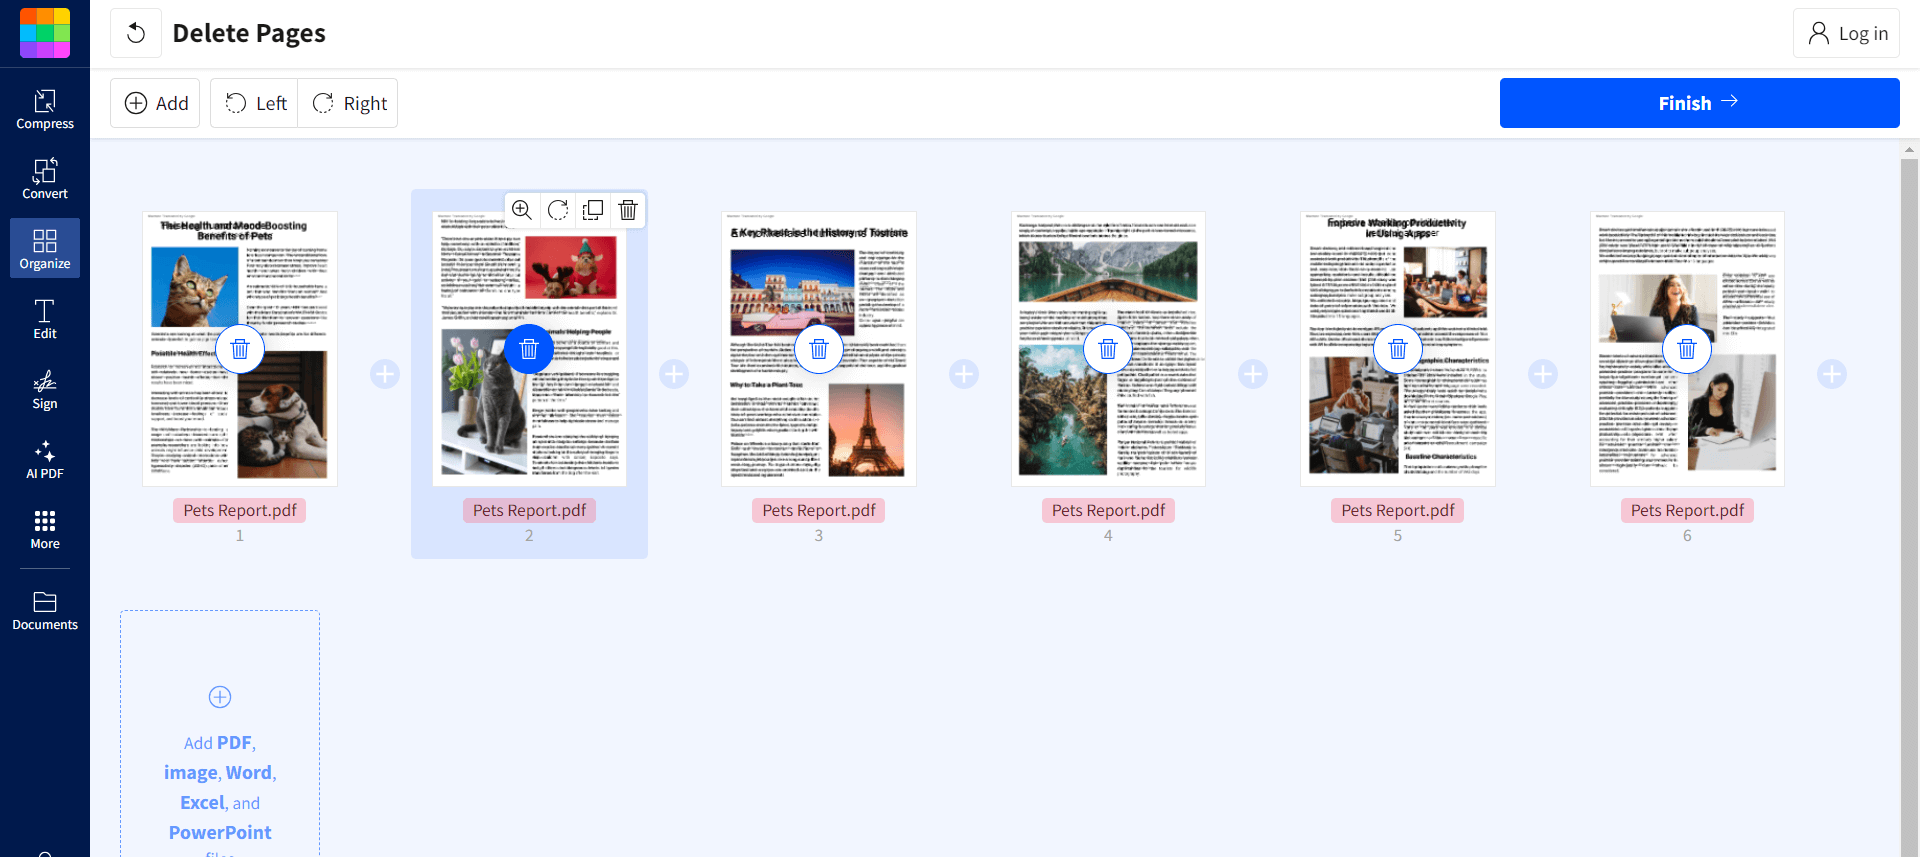Duplicate page 2 using copy icon
This screenshot has height=857, width=1920.
pos(593,210)
